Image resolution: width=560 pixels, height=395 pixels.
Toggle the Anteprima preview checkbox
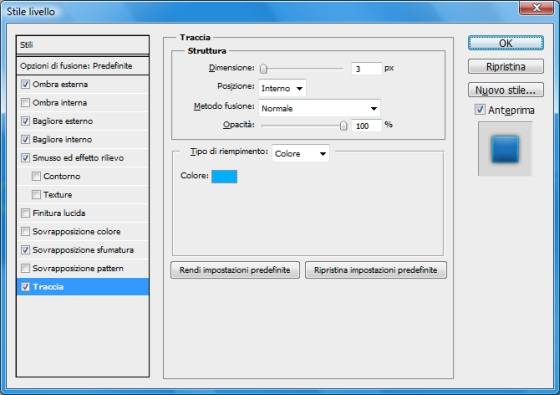[x=480, y=110]
